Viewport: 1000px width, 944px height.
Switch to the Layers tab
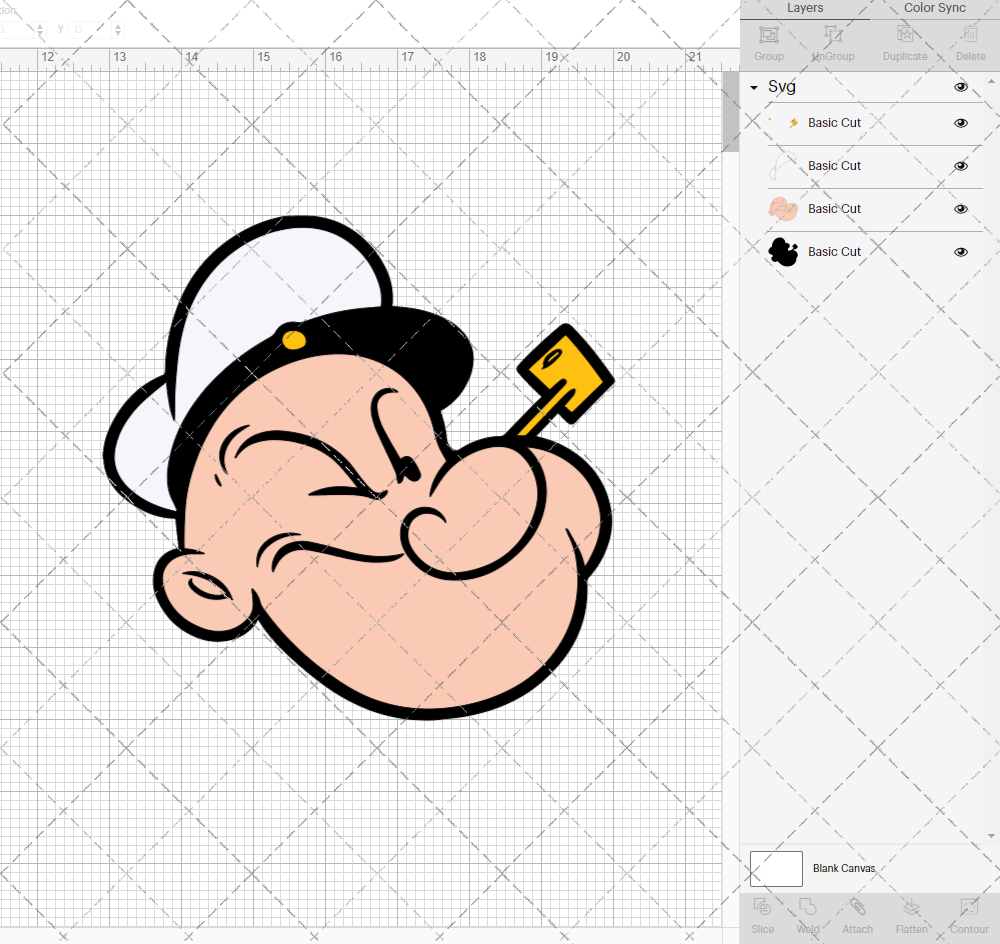click(x=805, y=8)
